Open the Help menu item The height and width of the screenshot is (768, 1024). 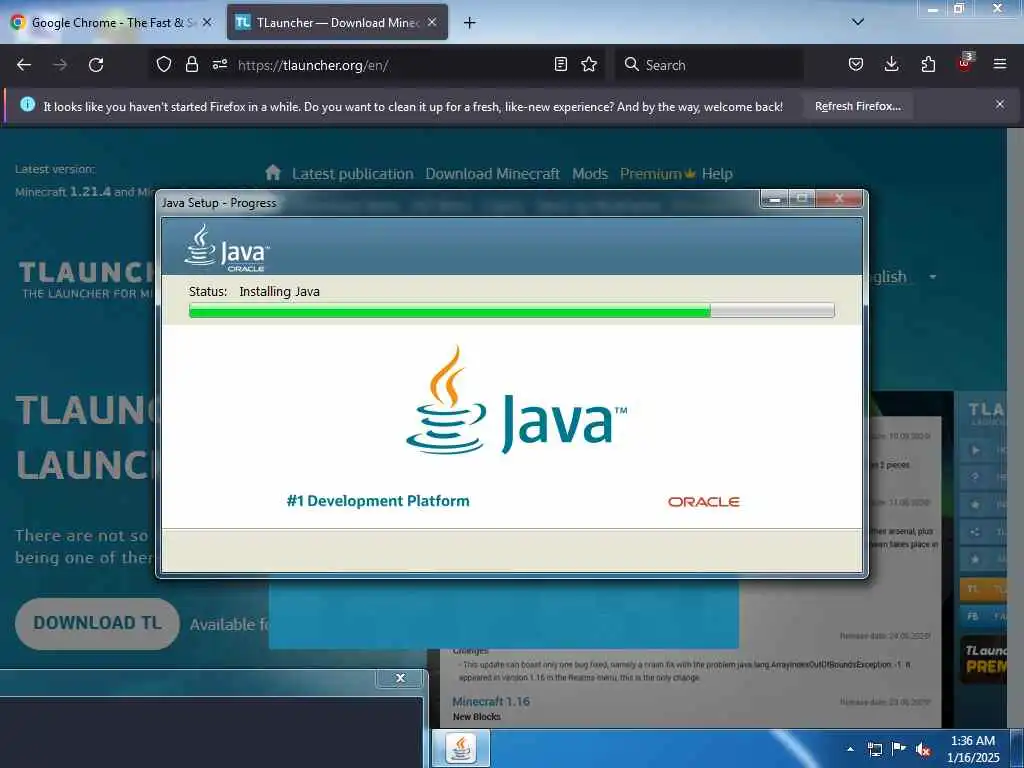717,174
